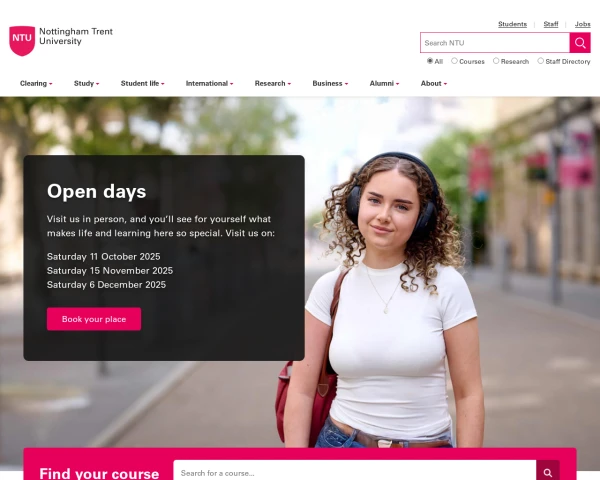Open the Students link

[x=512, y=24]
